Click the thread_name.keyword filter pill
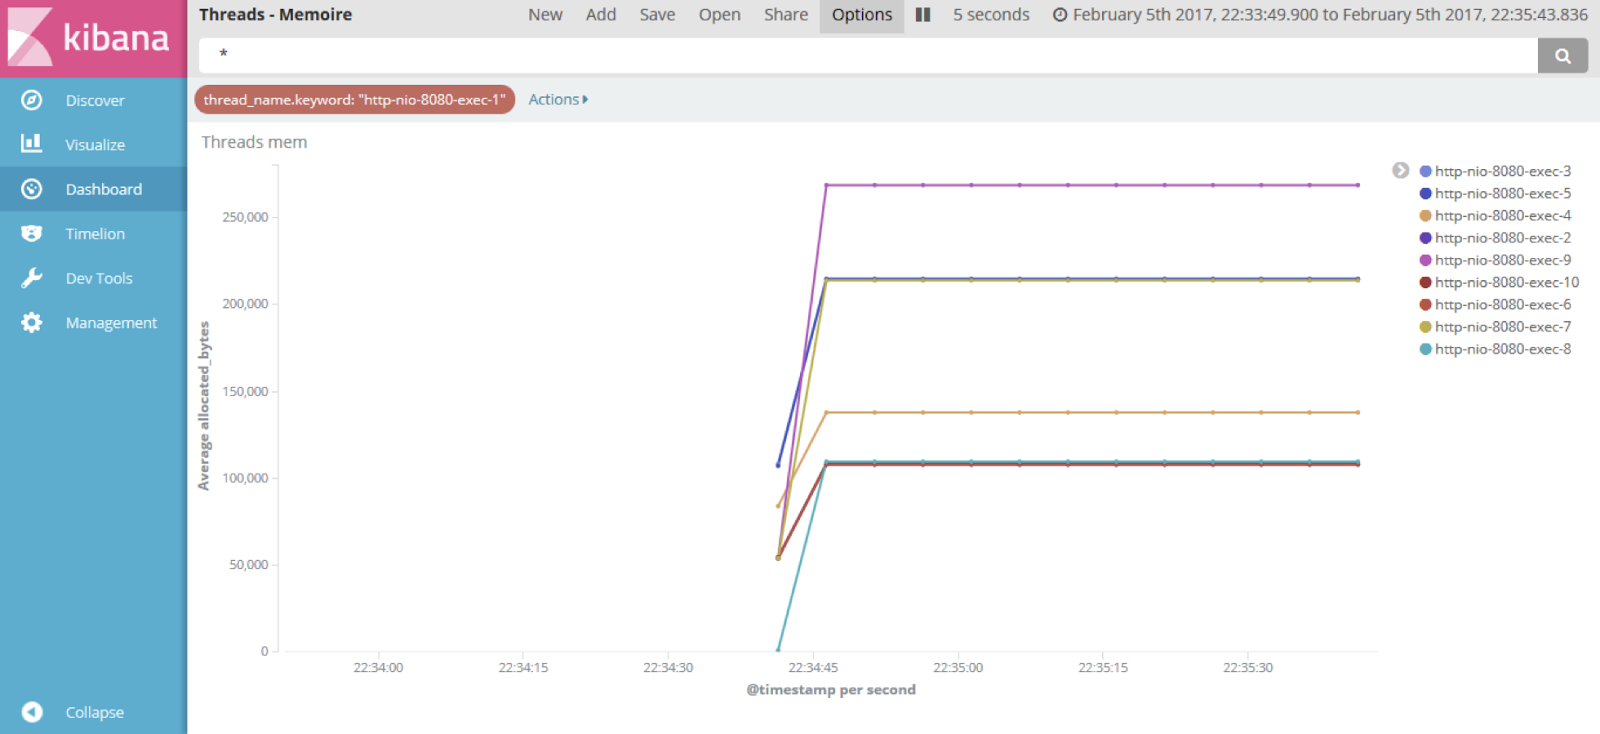 (x=354, y=100)
